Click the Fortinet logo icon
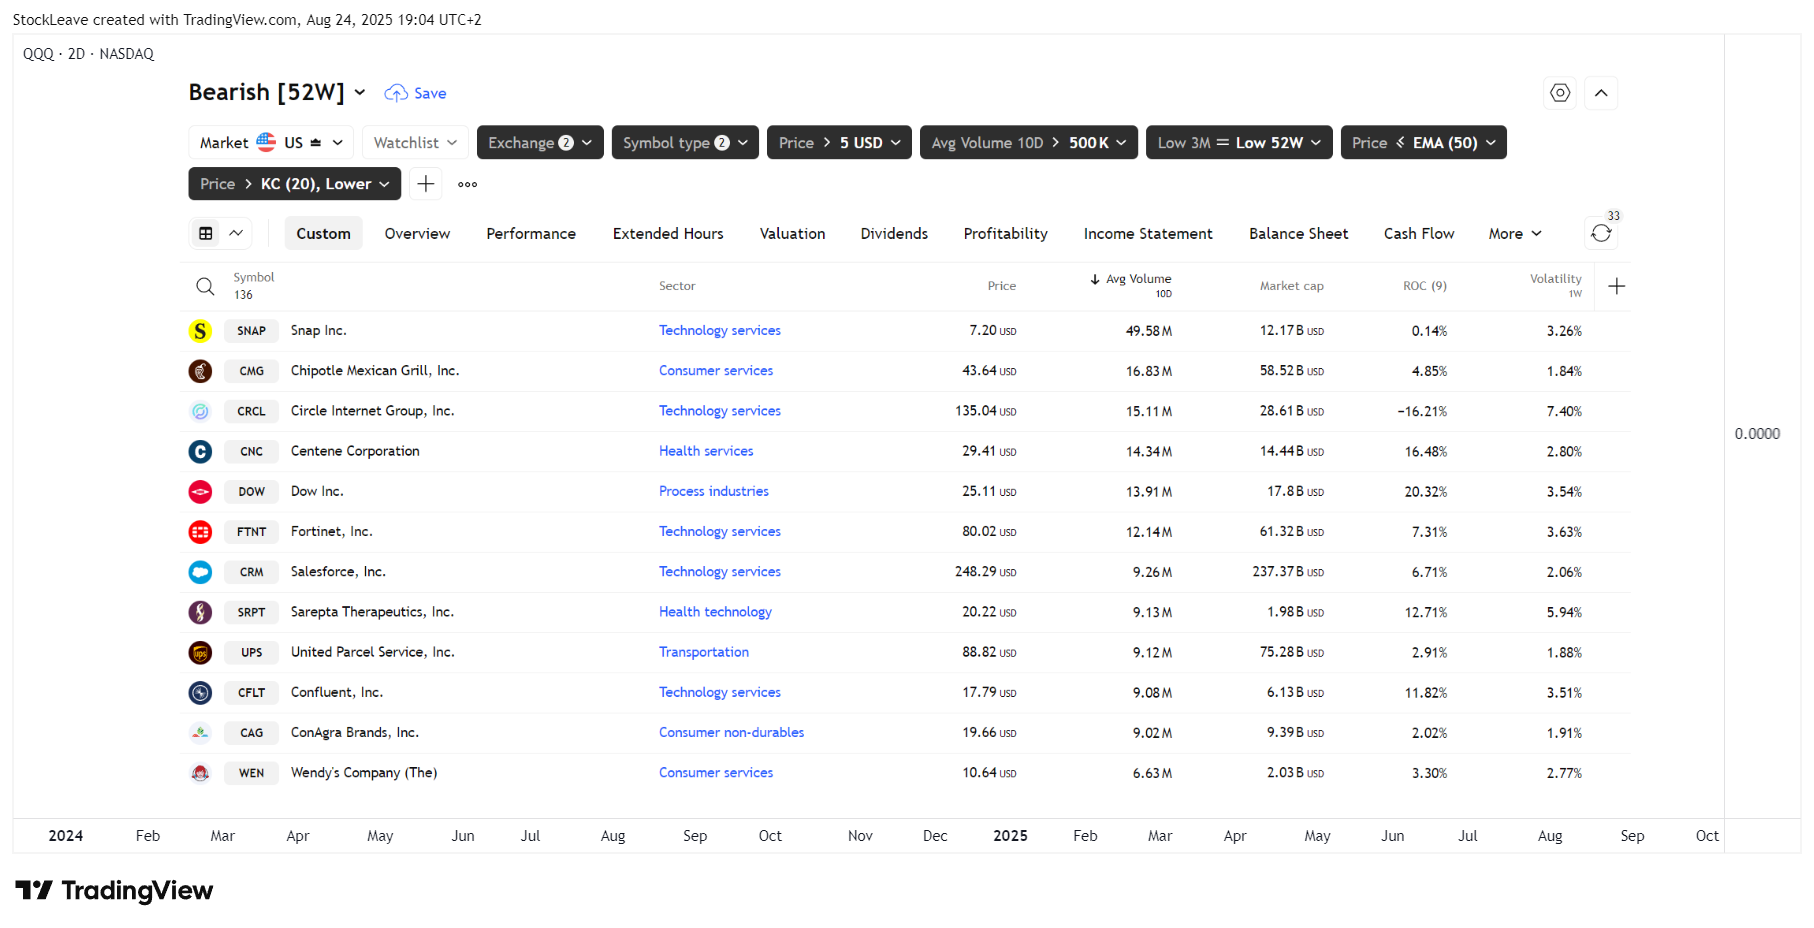The image size is (1814, 928). [200, 532]
